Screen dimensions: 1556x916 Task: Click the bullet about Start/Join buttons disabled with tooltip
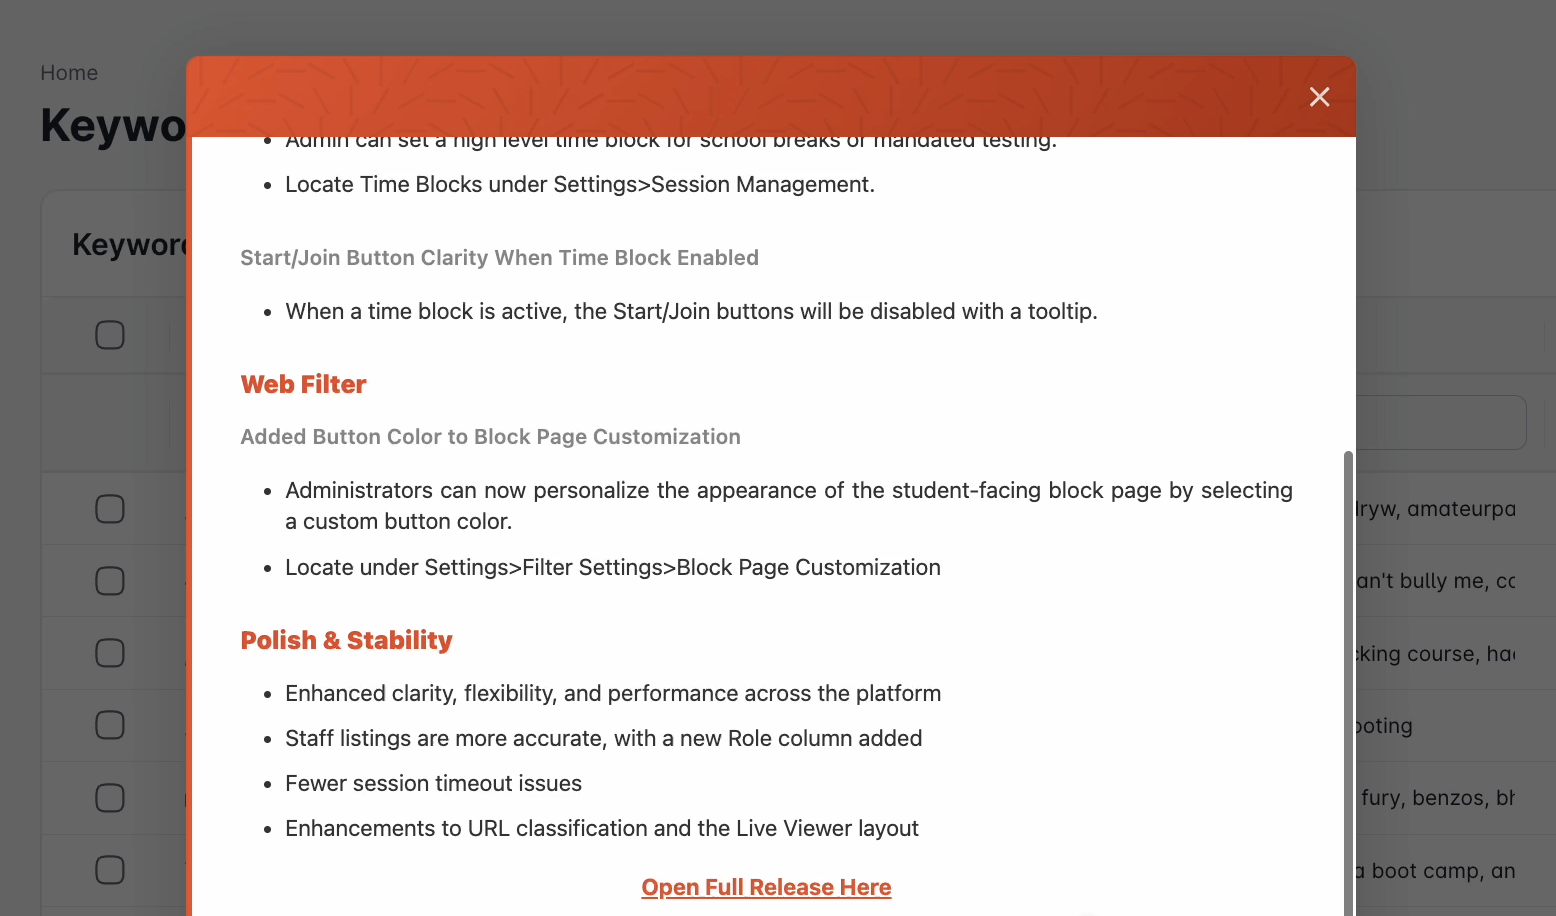[x=691, y=312]
